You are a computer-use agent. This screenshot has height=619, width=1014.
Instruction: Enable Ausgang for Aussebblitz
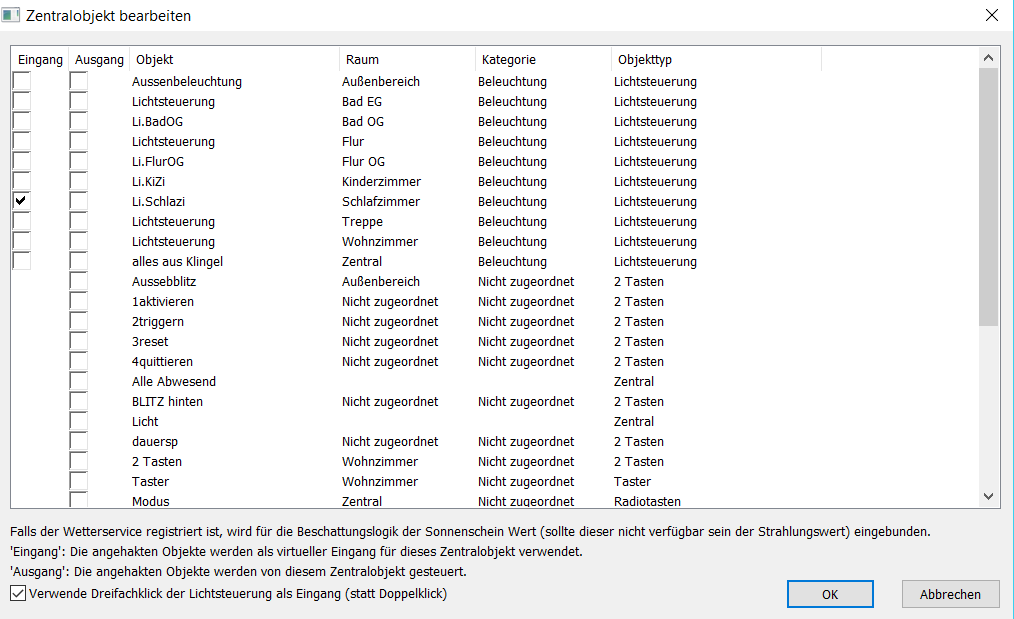pyautogui.click(x=79, y=281)
